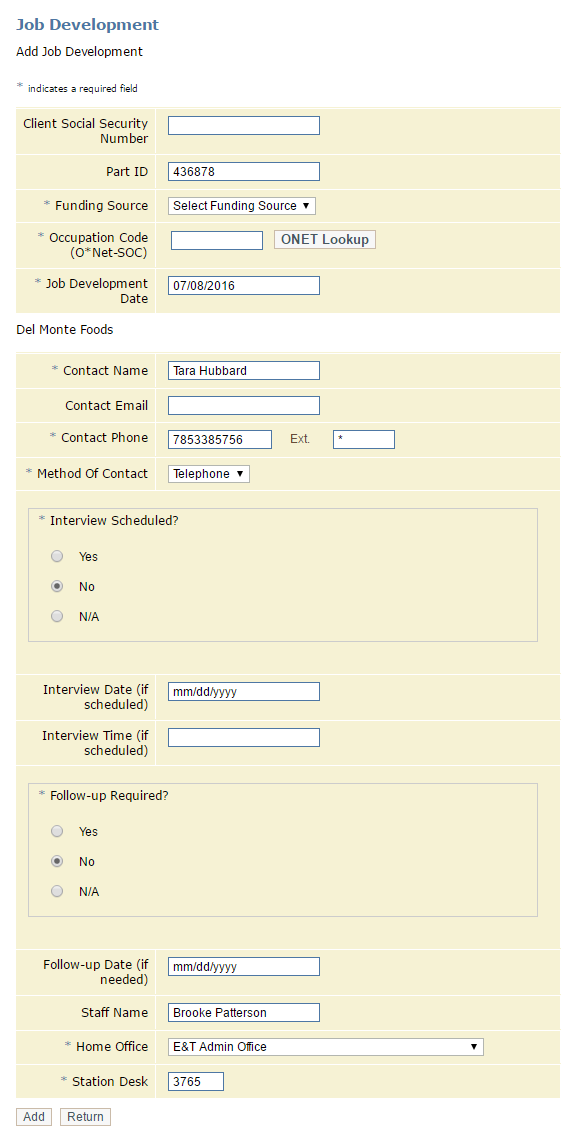Click the ONET Lookup button

tap(325, 240)
